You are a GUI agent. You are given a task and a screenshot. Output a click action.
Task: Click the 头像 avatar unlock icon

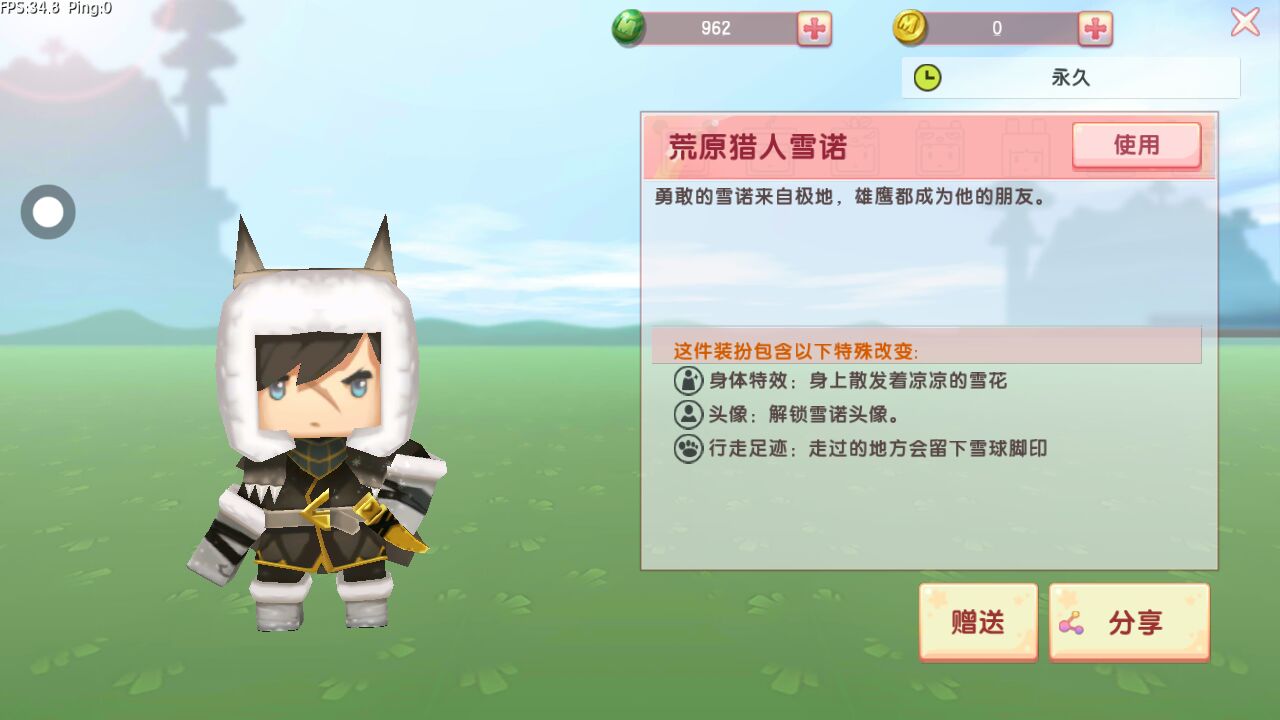click(x=689, y=414)
